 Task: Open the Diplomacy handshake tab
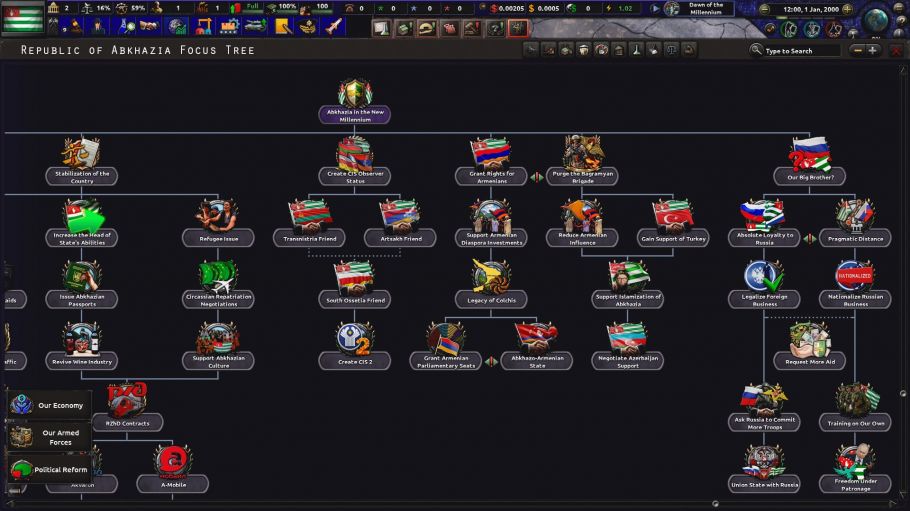(150, 27)
